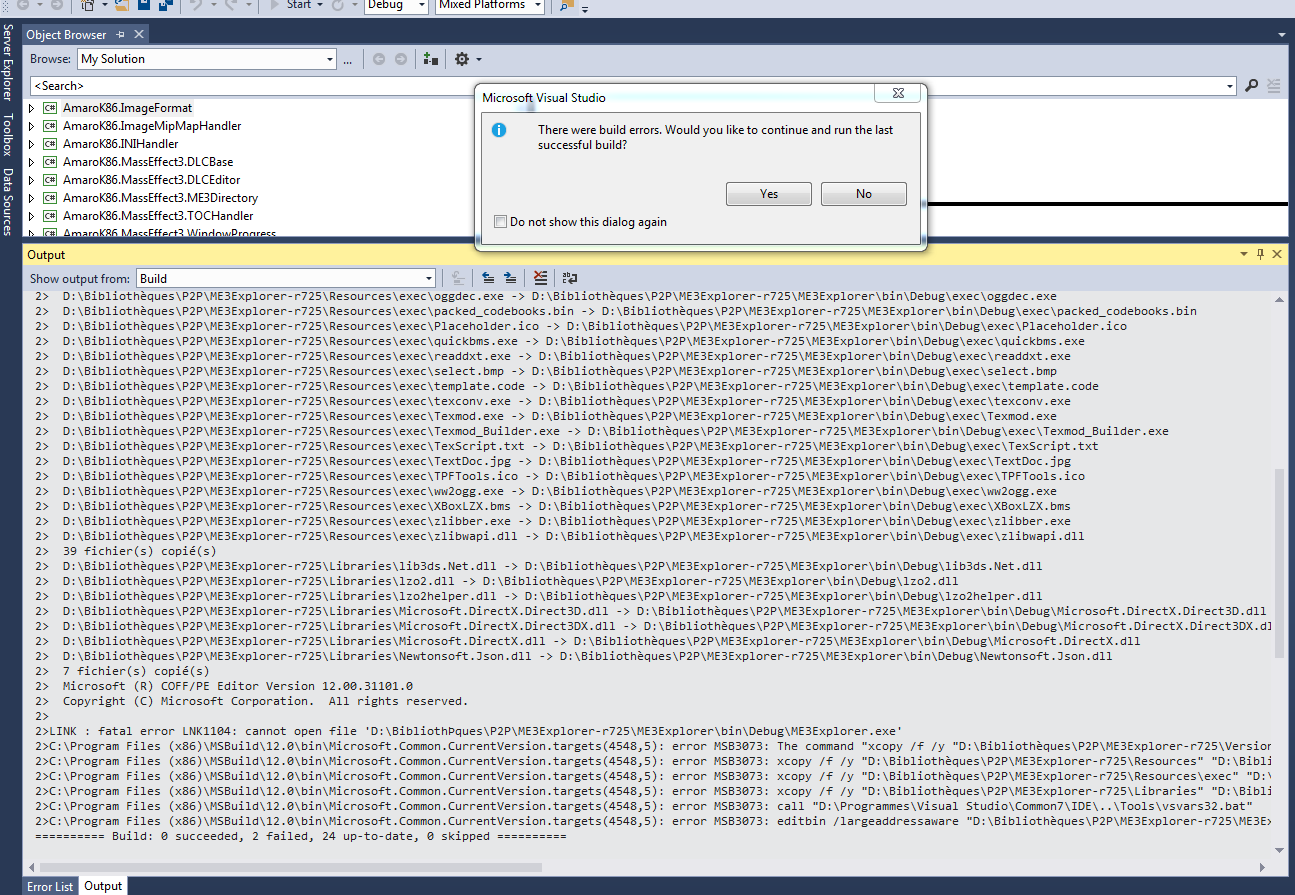Open the search history dropdown arrow
1295x895 pixels.
[x=1230, y=86]
